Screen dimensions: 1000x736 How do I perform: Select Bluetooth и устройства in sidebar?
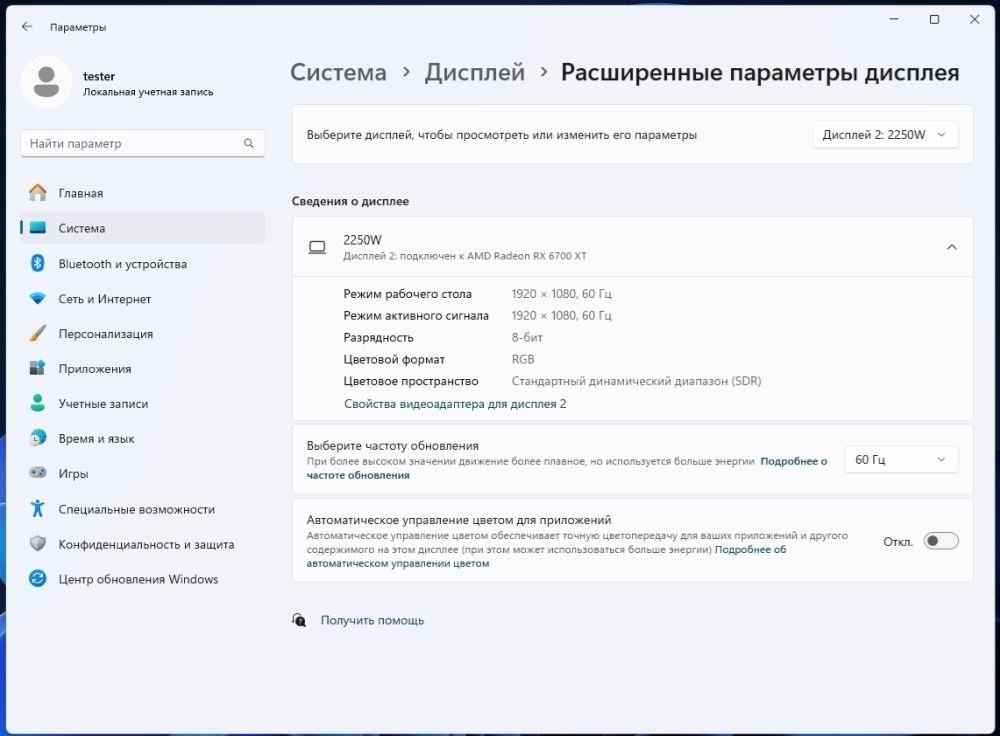click(143, 263)
